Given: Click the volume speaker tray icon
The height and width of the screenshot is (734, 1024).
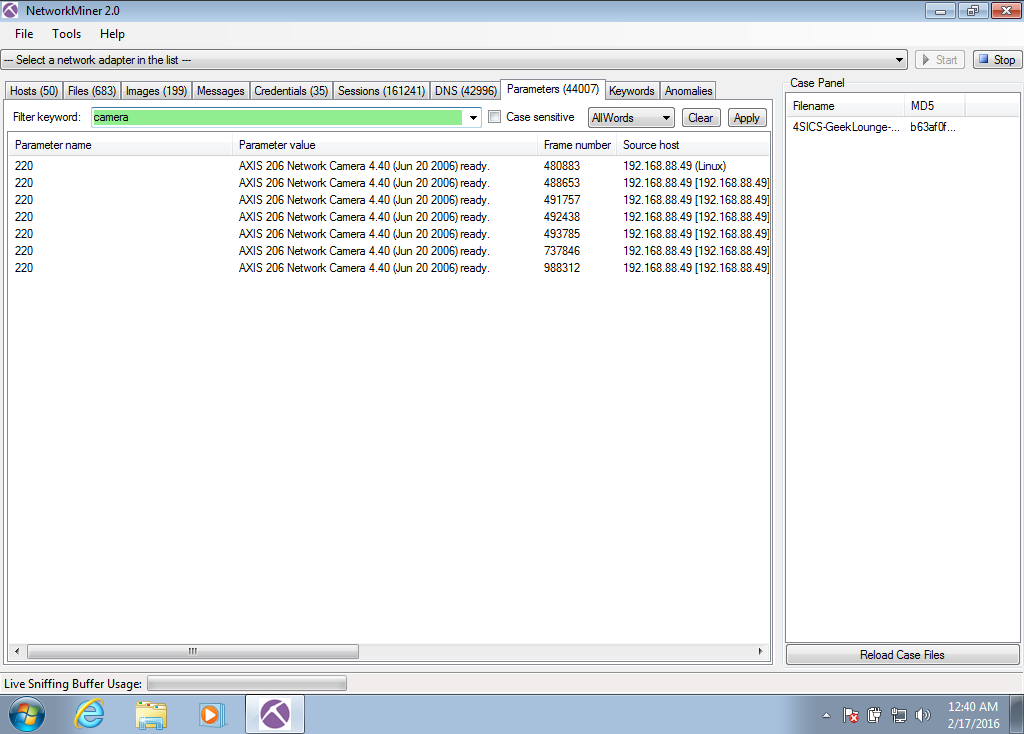Looking at the screenshot, I should coord(922,715).
